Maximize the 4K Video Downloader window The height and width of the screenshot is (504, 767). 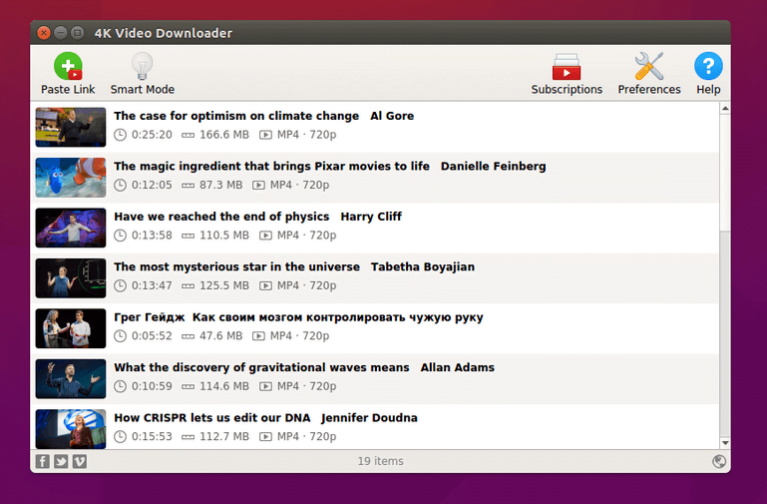pos(77,33)
